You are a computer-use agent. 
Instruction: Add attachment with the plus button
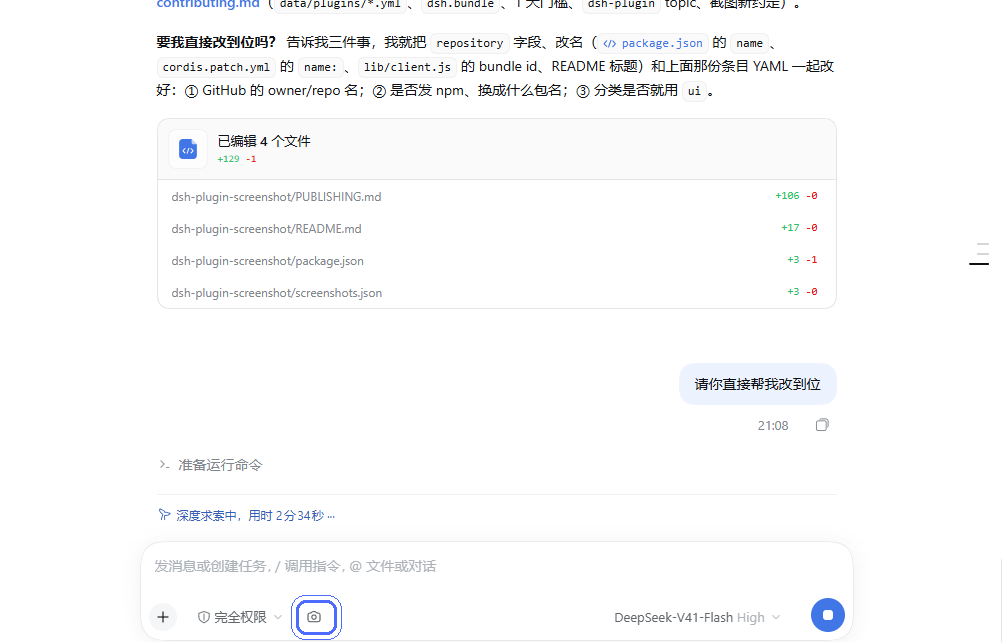pos(163,617)
